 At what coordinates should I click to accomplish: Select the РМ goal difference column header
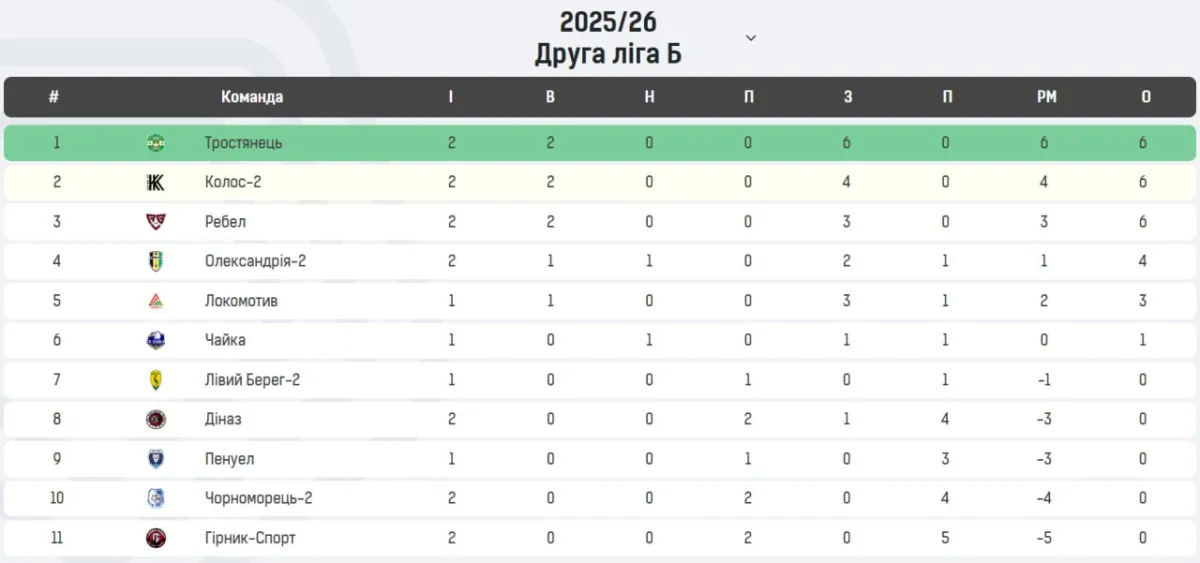(x=1046, y=97)
